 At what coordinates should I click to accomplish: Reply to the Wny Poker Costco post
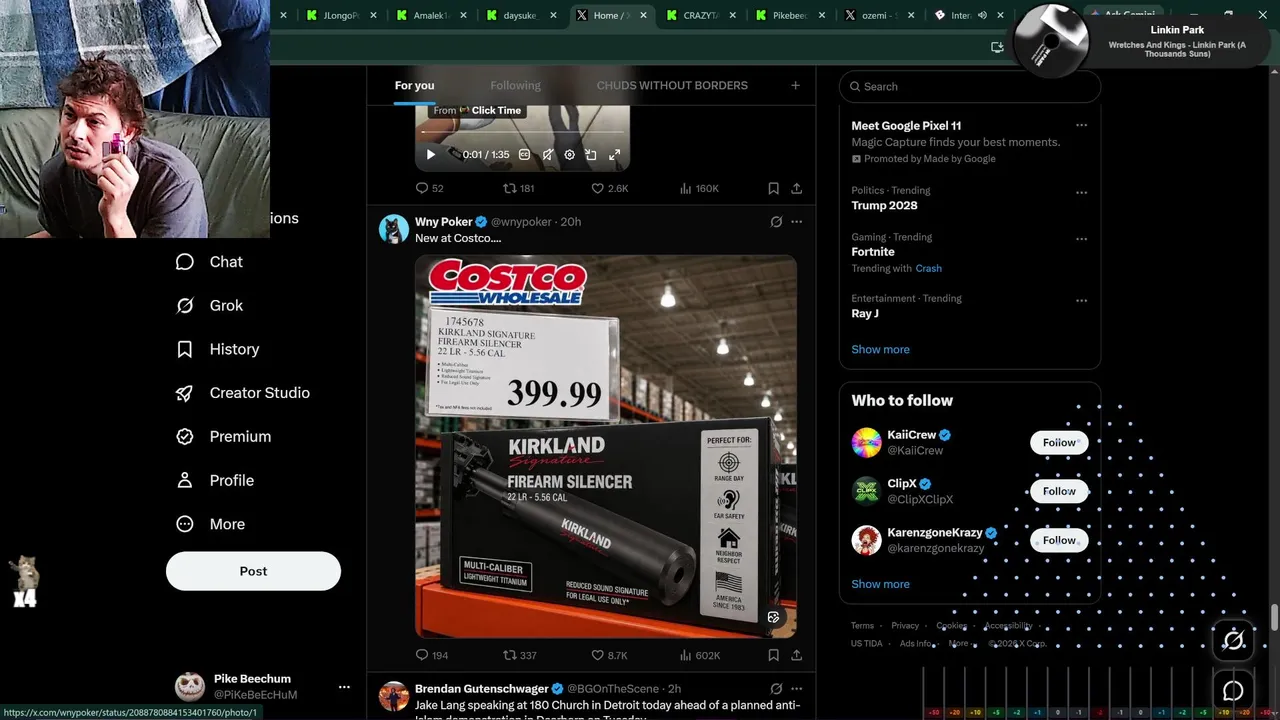(431, 655)
